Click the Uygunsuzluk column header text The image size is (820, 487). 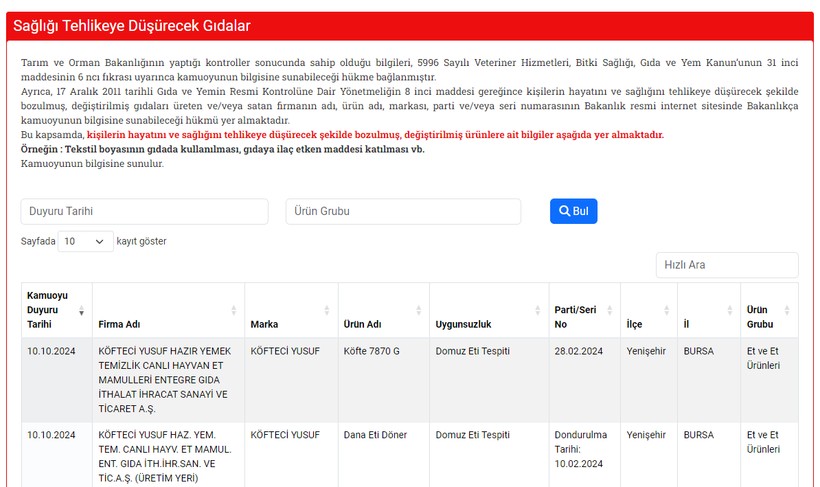tap(463, 324)
